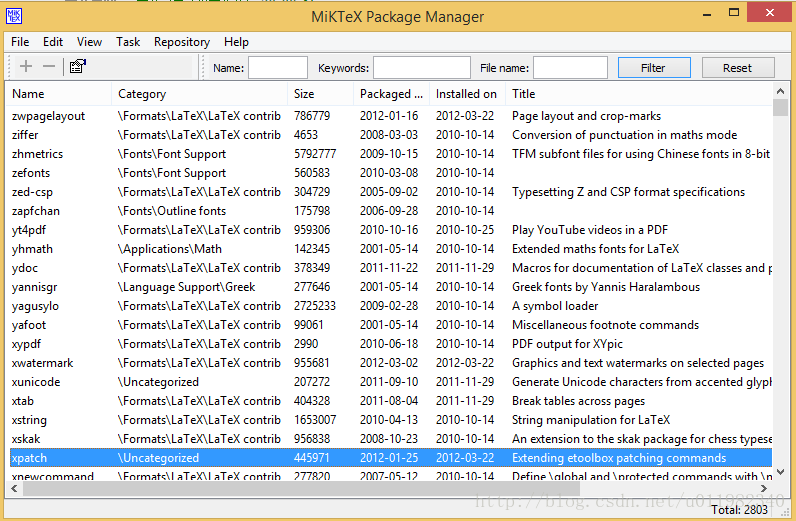Click the '\Applications\Math' category cell
796x521 pixels.
click(170, 249)
